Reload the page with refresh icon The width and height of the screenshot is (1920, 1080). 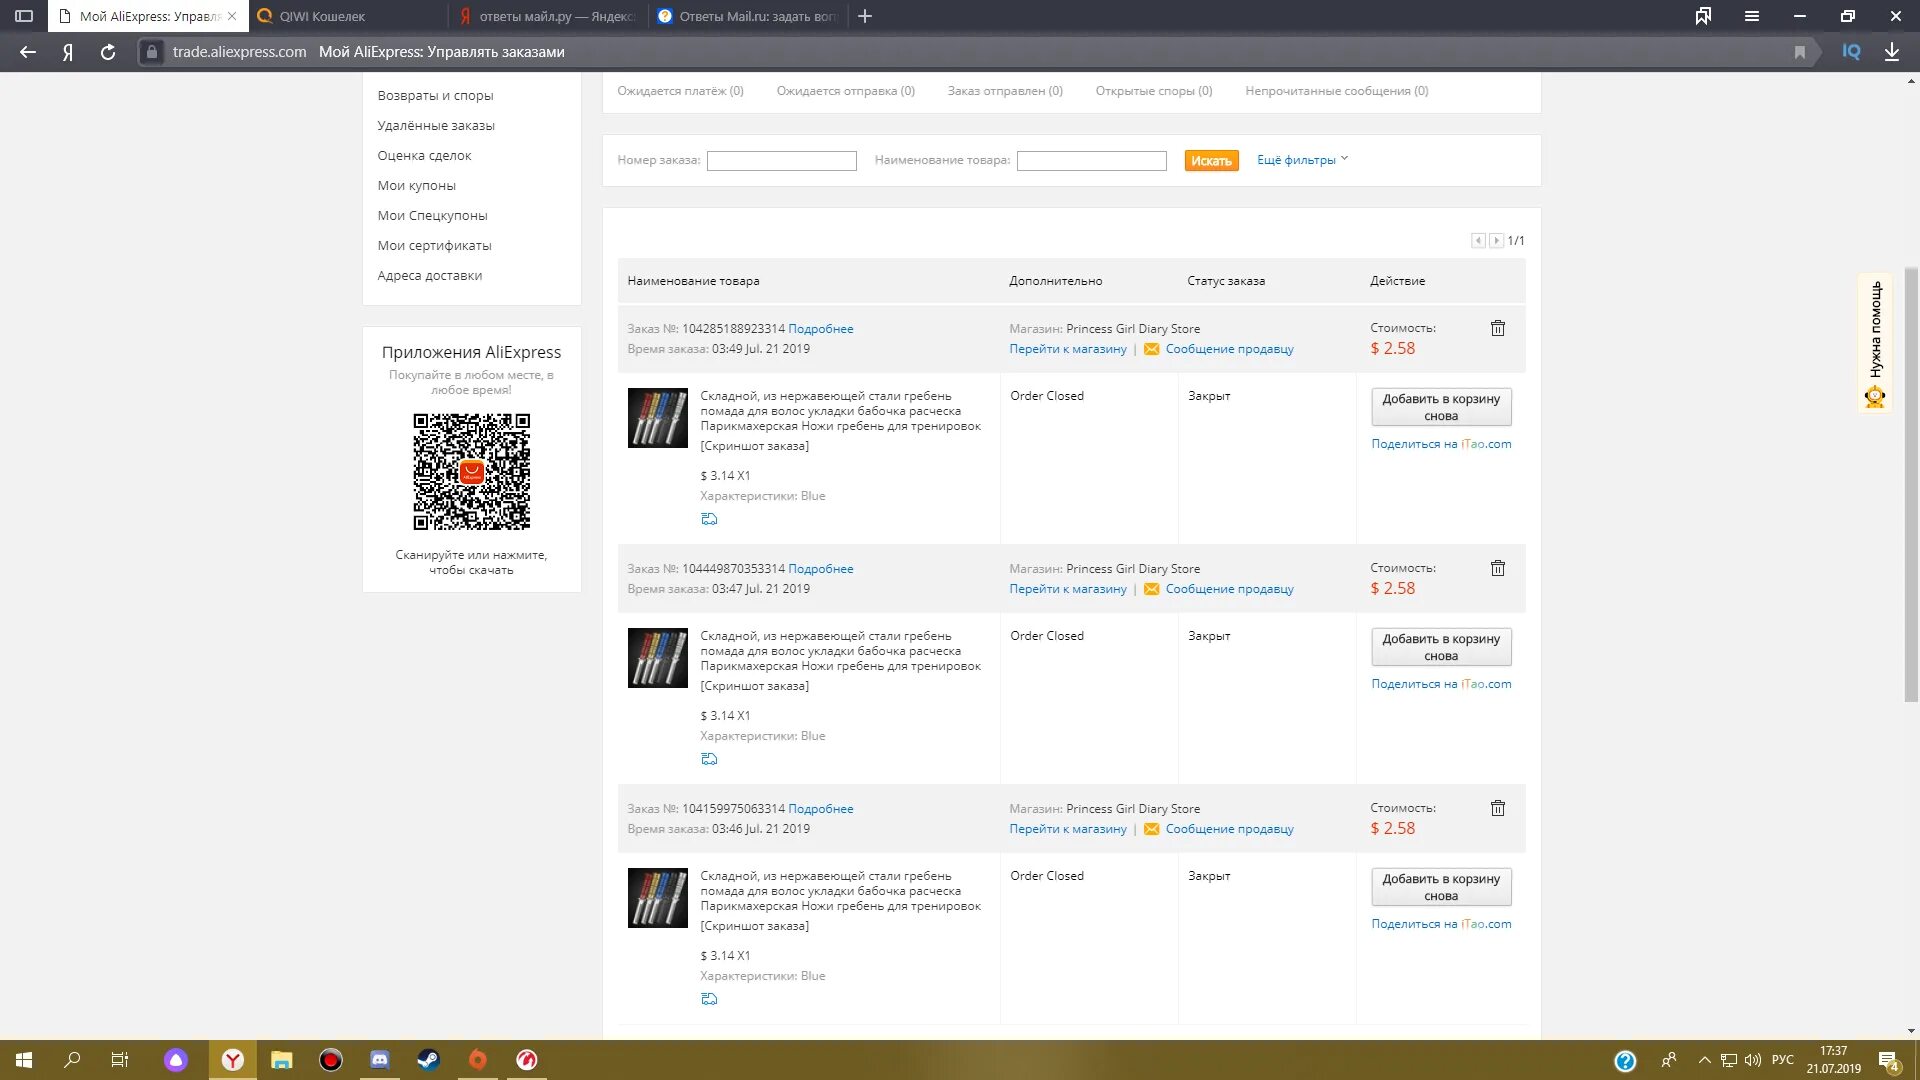pos(108,52)
